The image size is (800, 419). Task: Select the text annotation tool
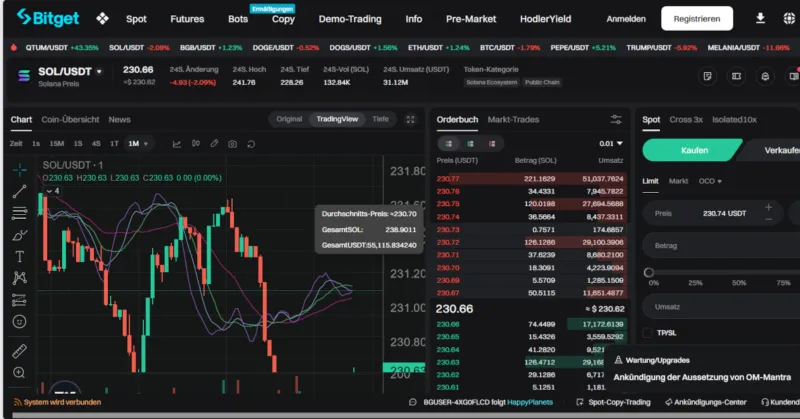(19, 257)
